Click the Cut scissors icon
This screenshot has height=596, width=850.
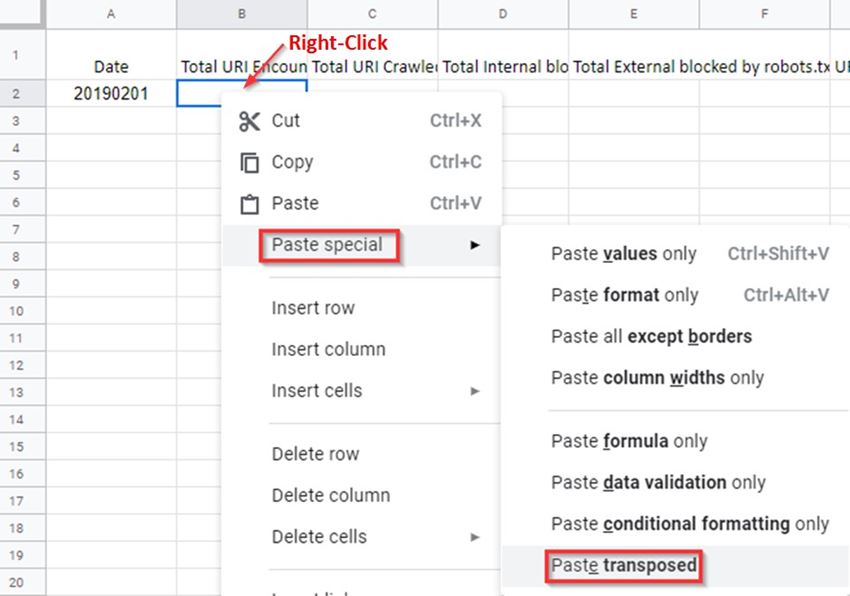(x=249, y=121)
